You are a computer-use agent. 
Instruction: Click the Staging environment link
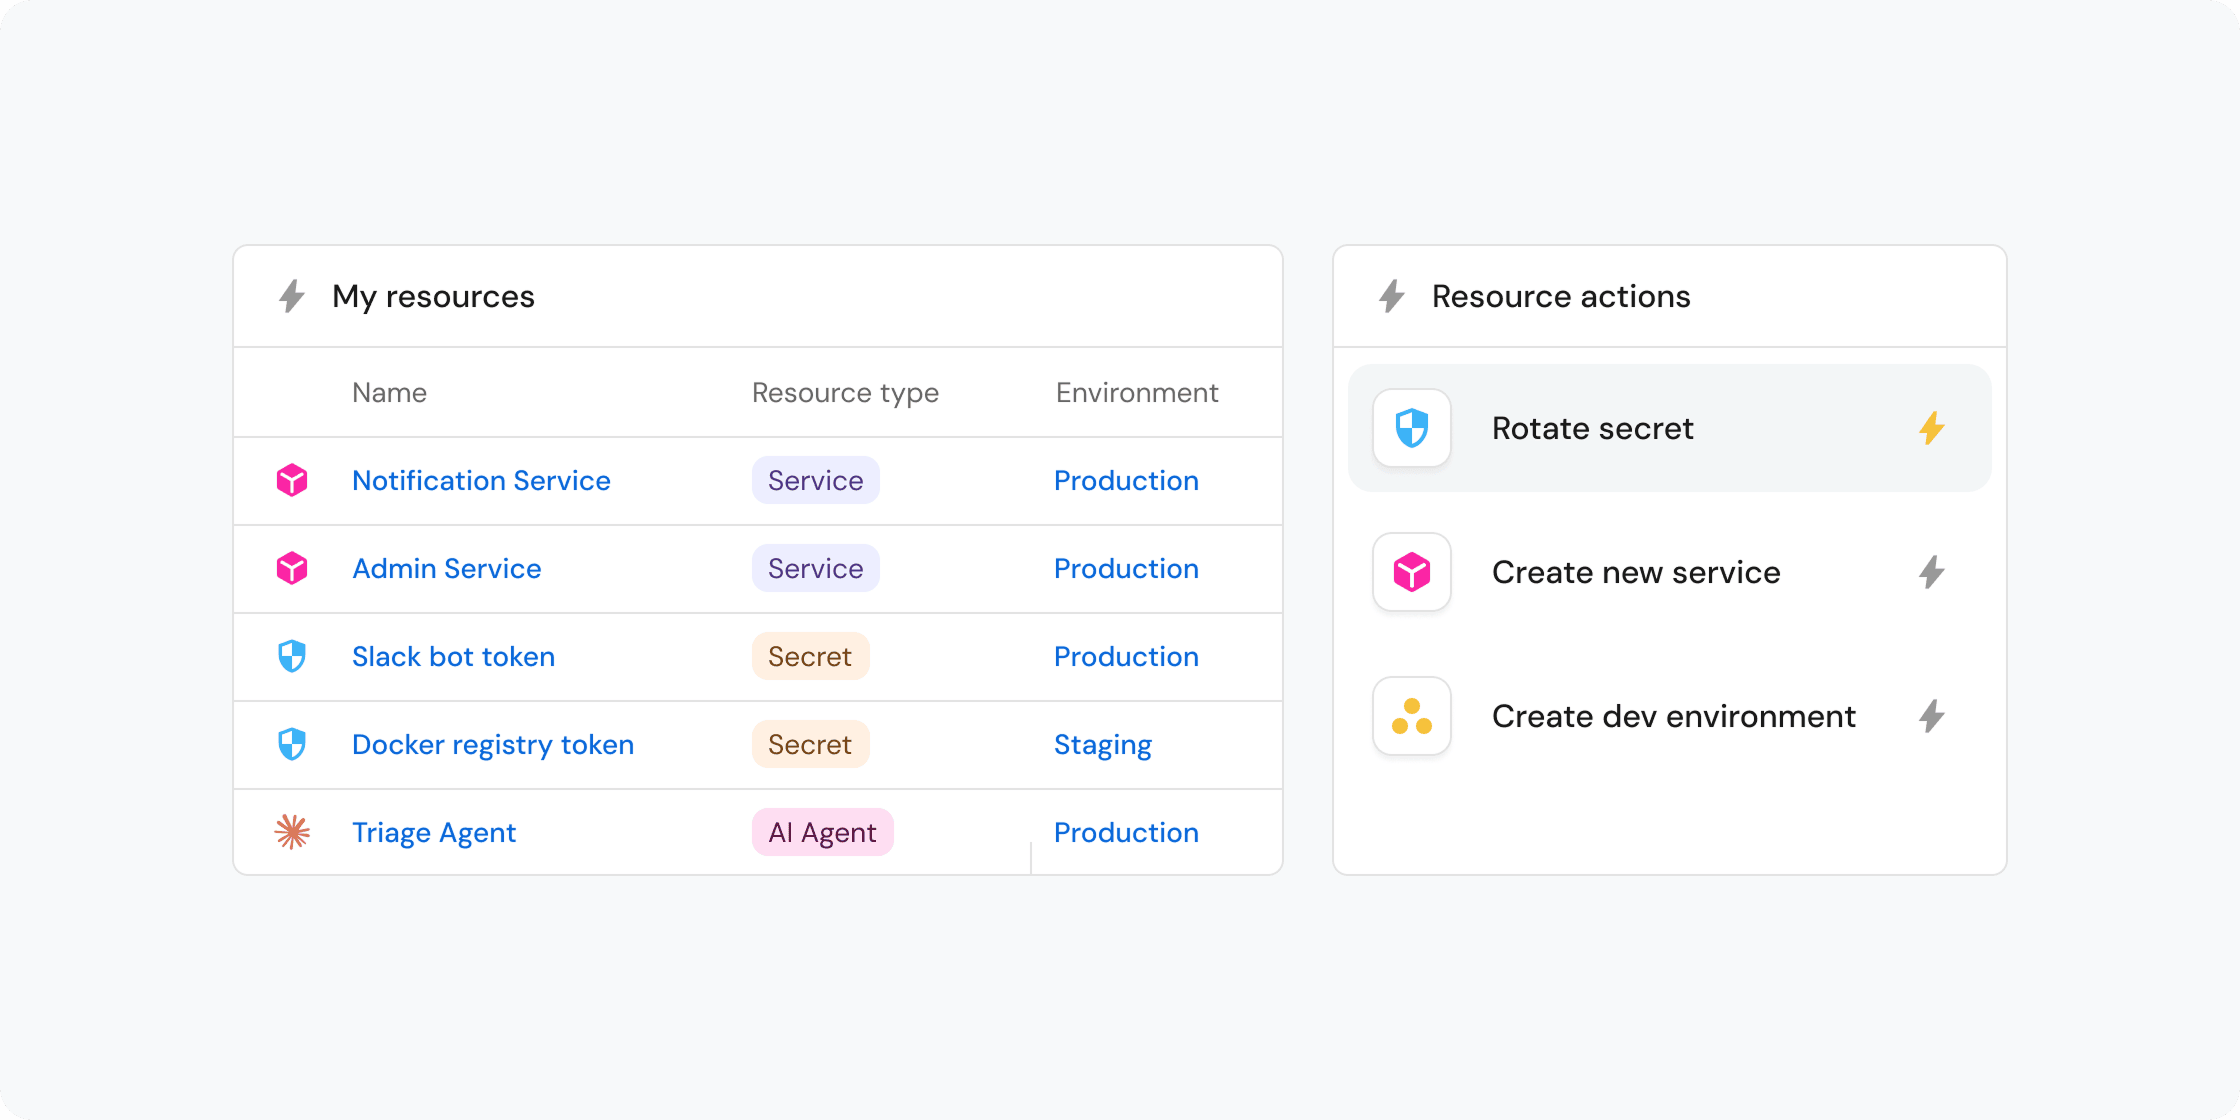[x=1102, y=745]
